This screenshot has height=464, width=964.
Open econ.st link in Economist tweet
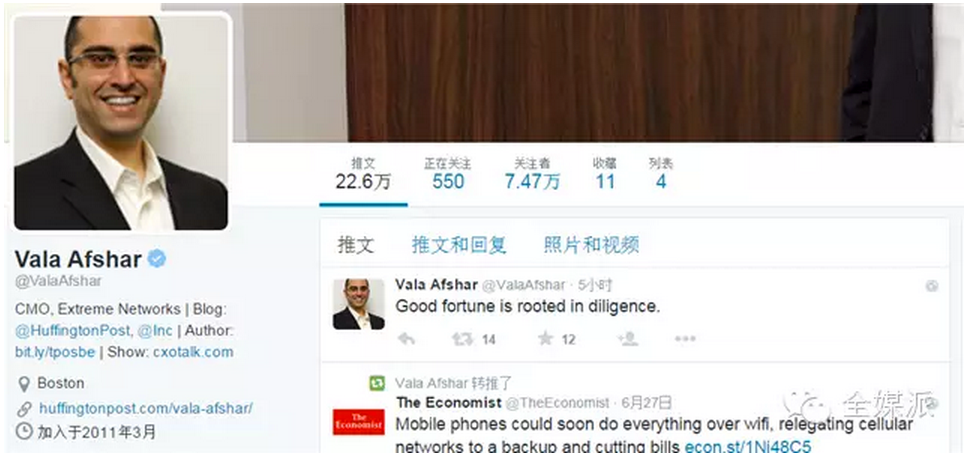tap(748, 447)
